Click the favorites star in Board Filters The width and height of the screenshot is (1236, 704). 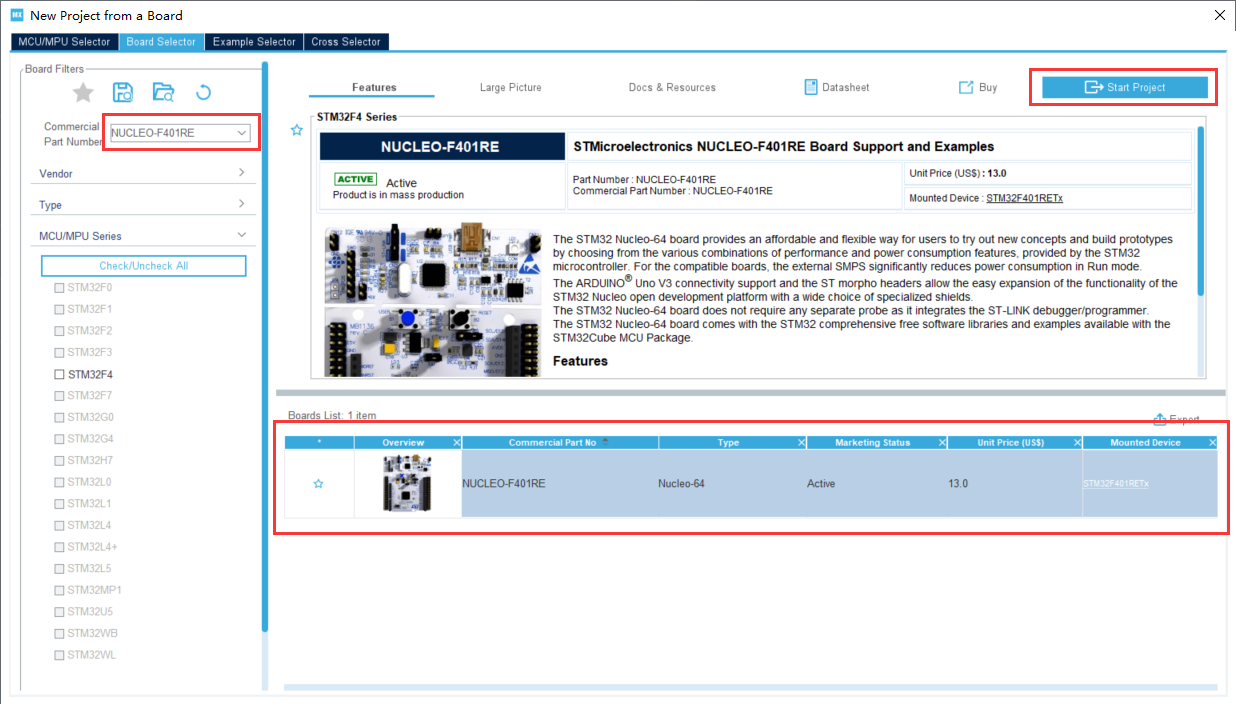83,93
